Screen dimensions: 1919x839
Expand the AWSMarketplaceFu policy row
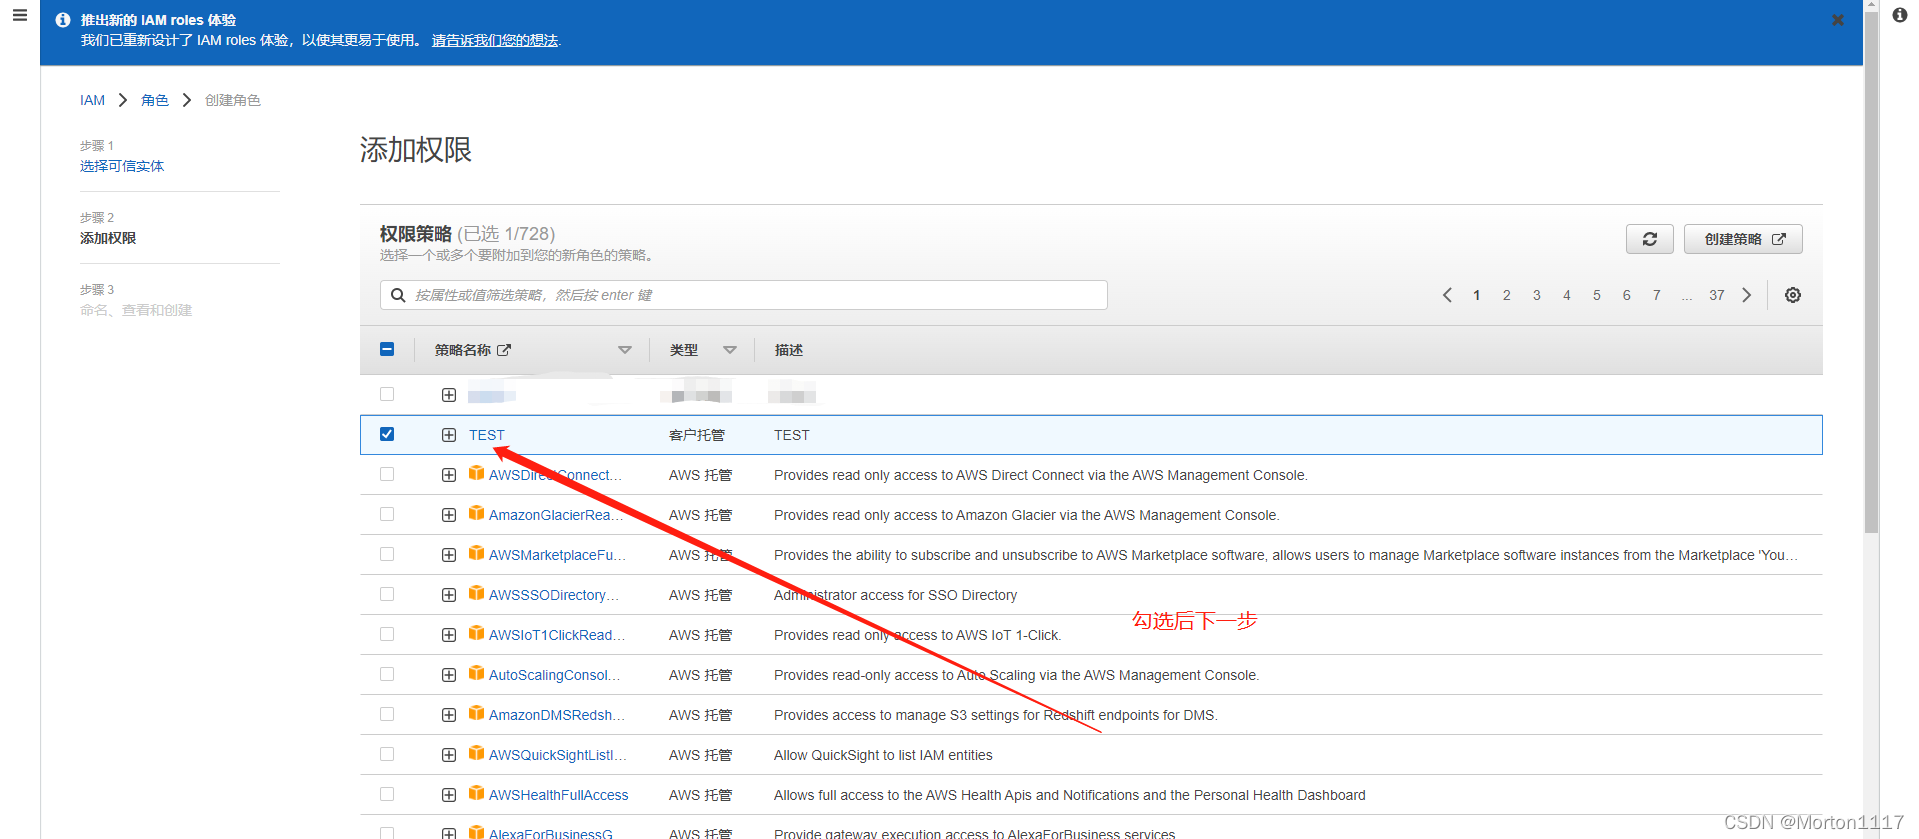click(449, 555)
